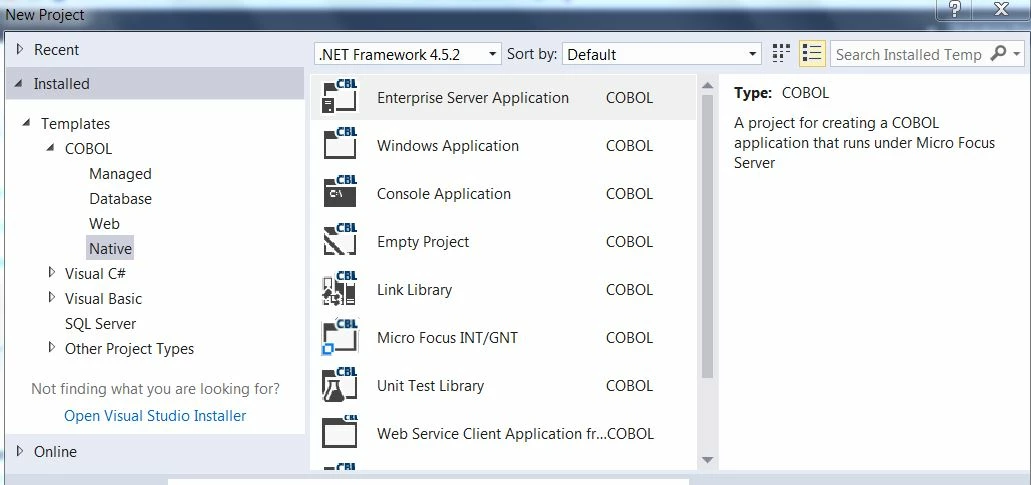Select the Visual Basic templates category

point(103,298)
